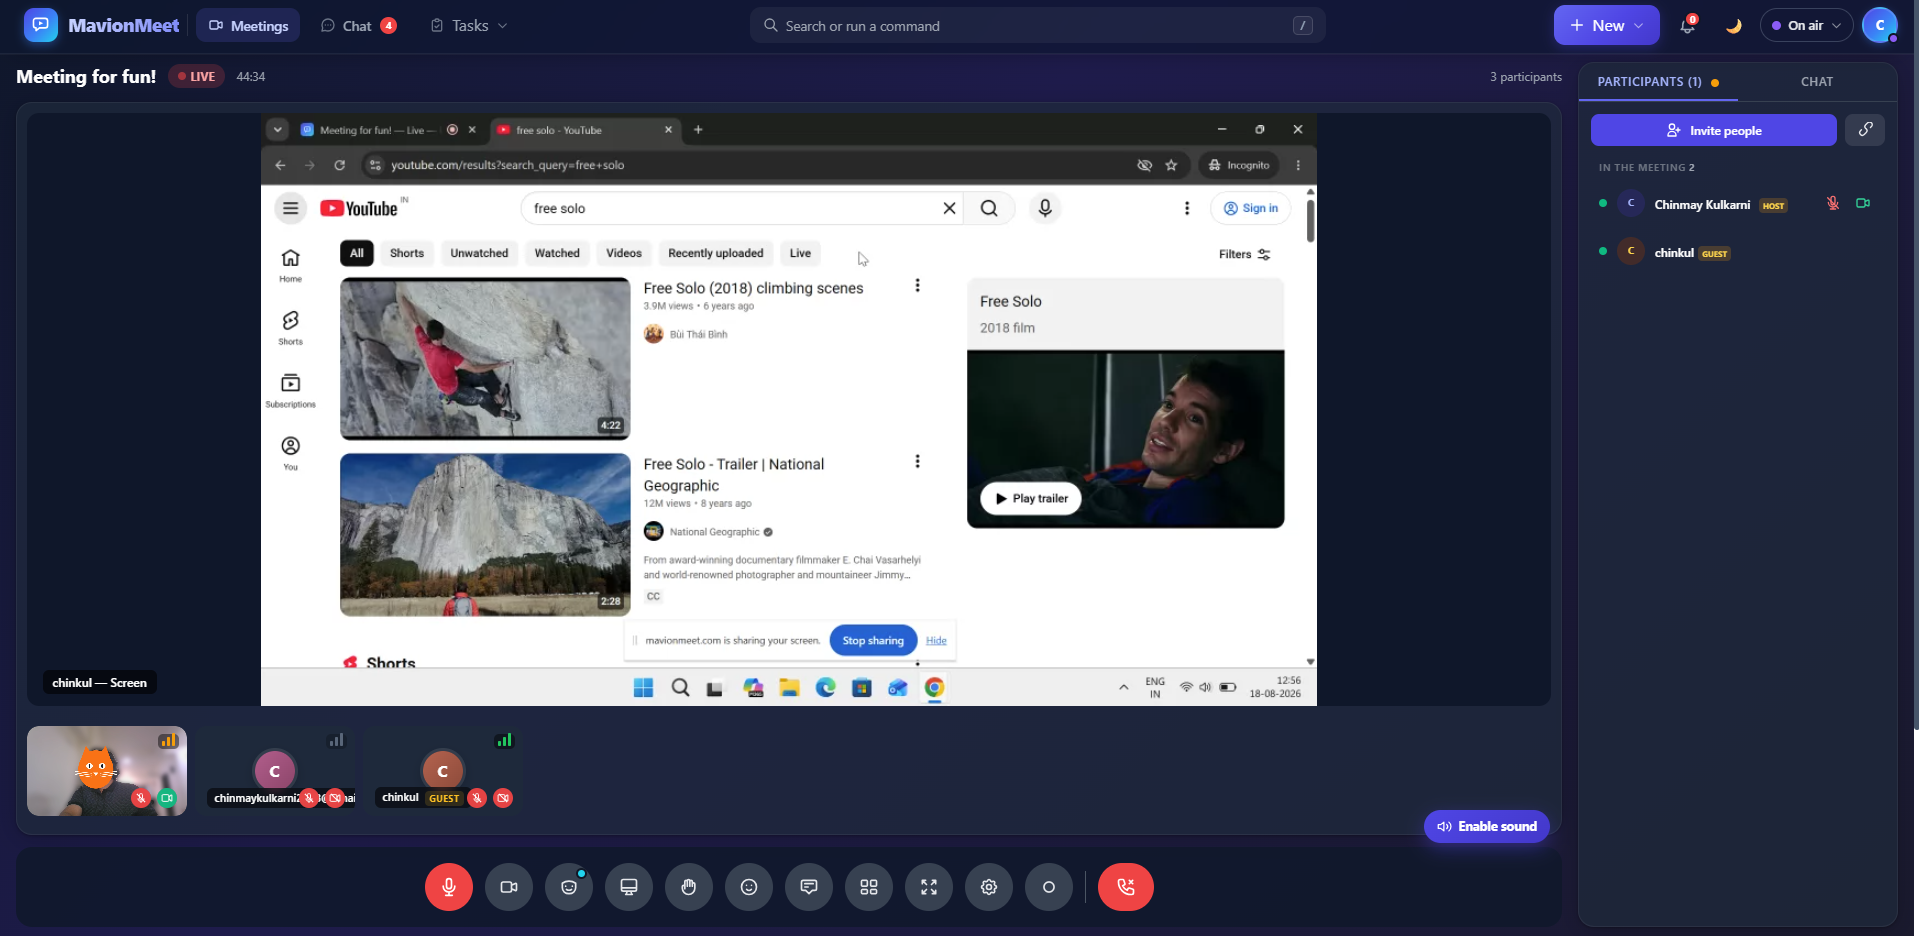Open notifications bell icon
The image size is (1919, 936).
(x=1688, y=25)
